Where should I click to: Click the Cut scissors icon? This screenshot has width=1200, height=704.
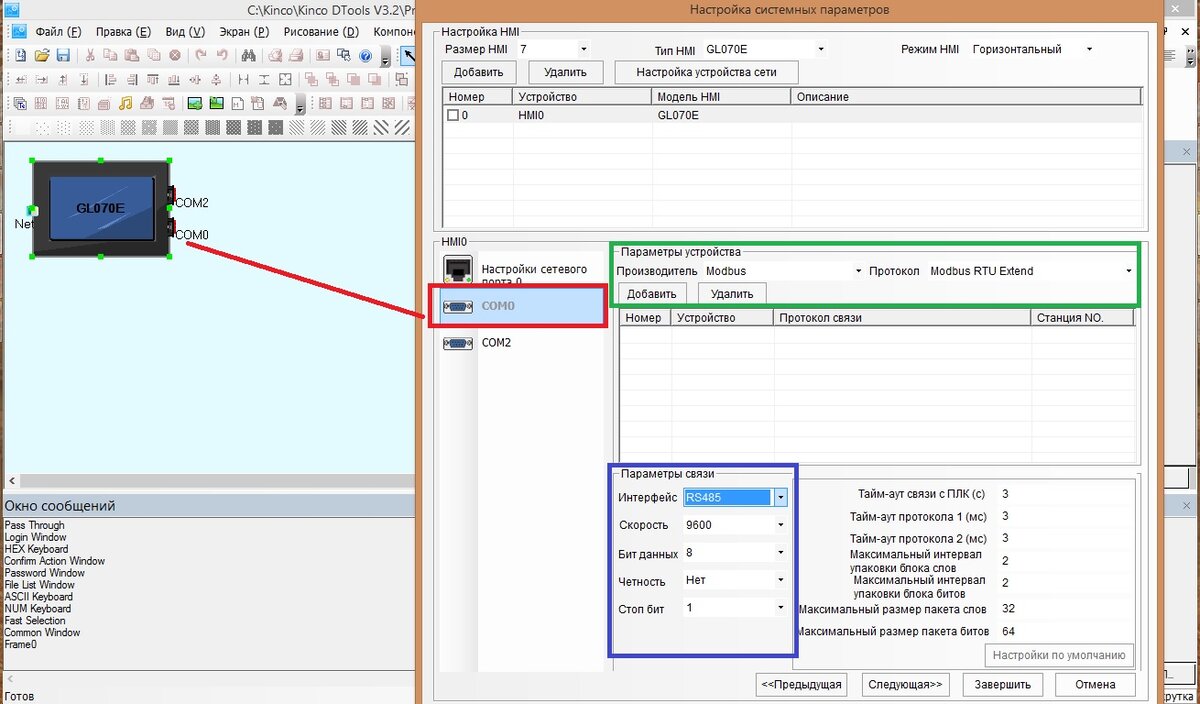click(90, 56)
